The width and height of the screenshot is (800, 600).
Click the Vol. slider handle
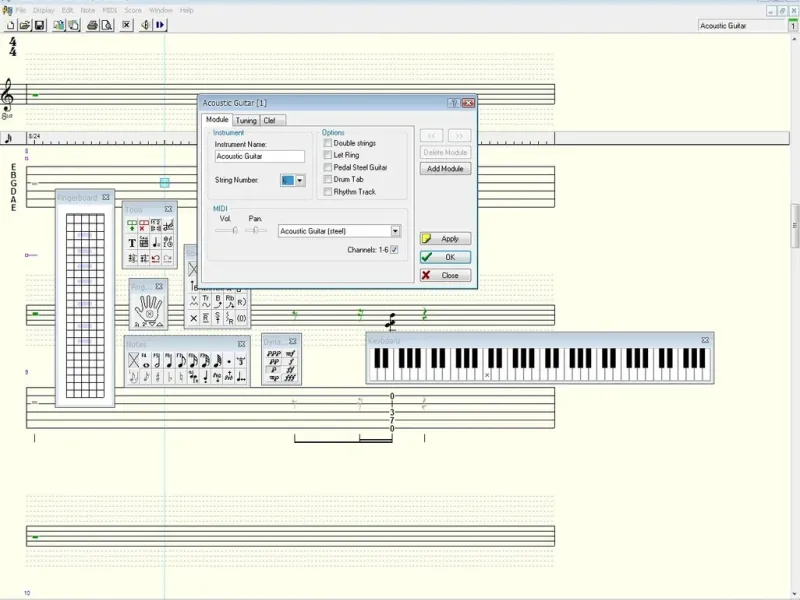pyautogui.click(x=235, y=231)
